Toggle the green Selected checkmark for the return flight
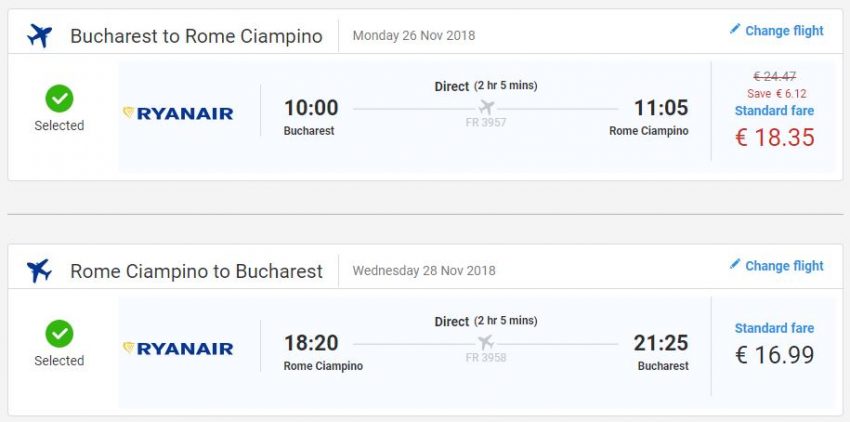 point(59,333)
